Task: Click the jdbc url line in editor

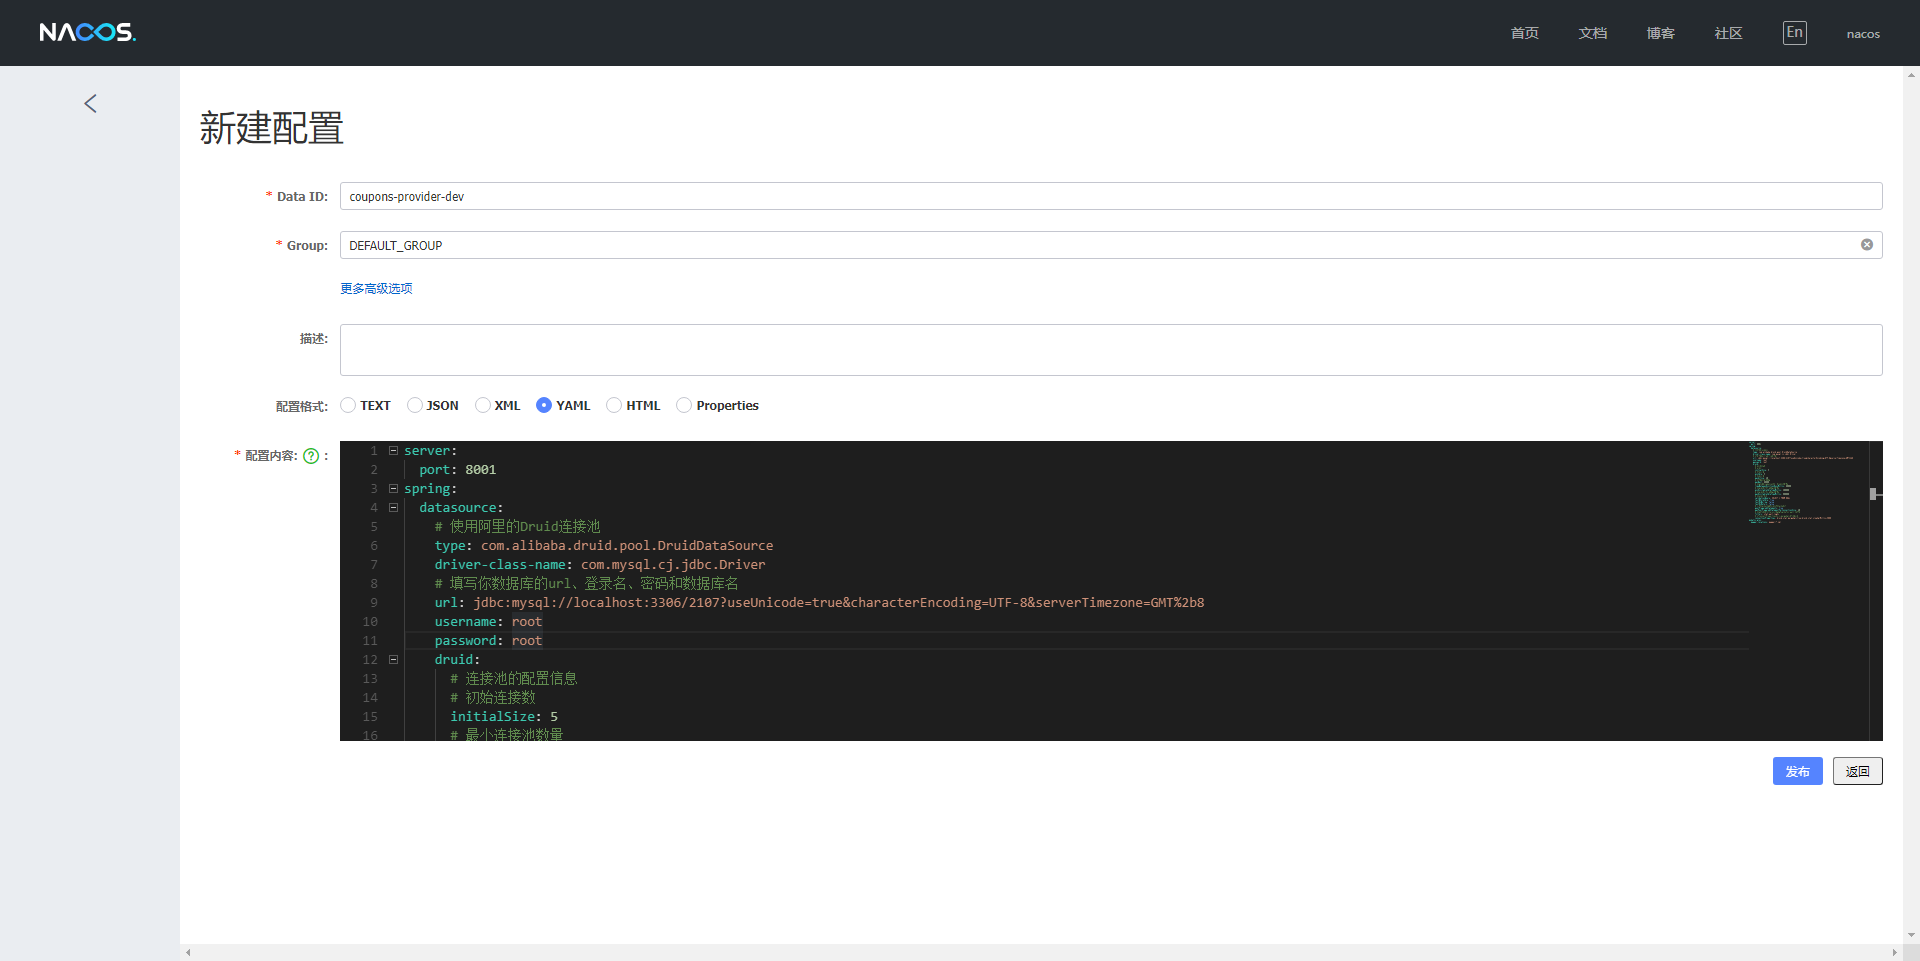Action: [819, 603]
